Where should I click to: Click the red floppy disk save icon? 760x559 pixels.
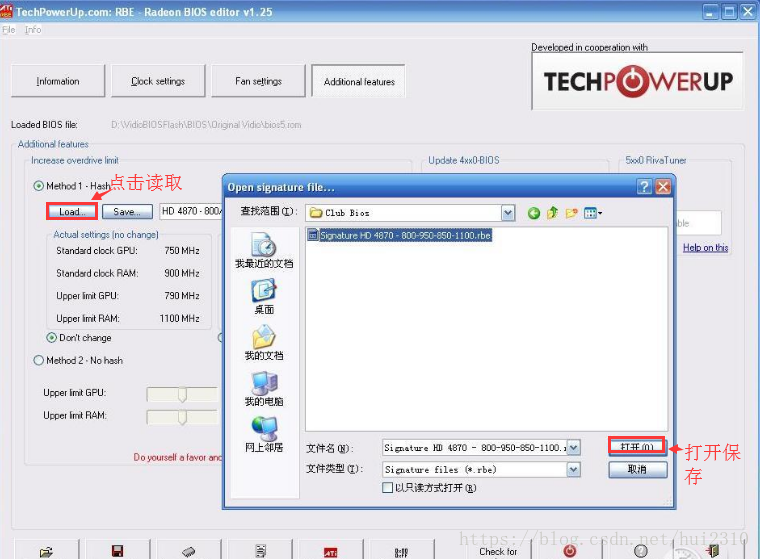click(x=117, y=551)
